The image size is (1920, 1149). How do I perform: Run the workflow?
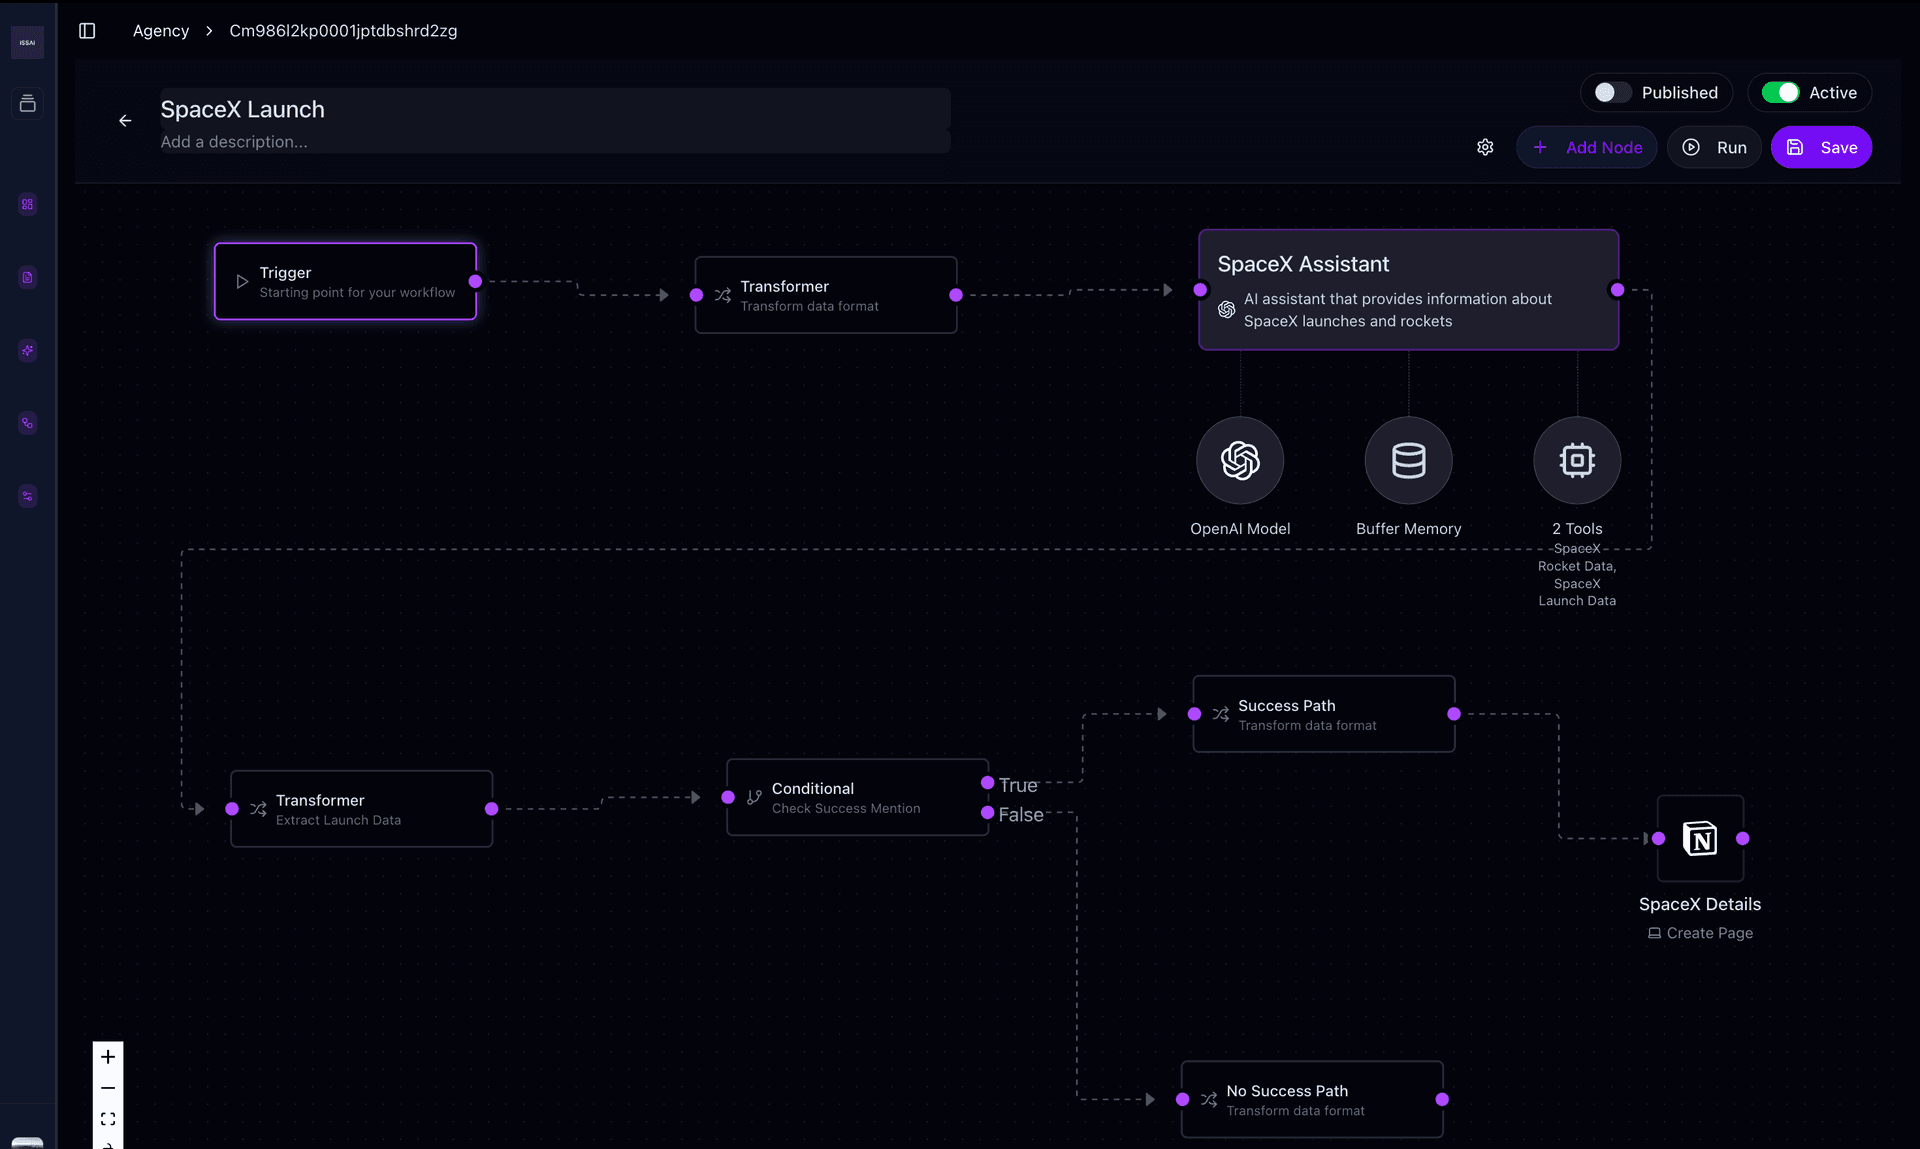pos(1714,147)
